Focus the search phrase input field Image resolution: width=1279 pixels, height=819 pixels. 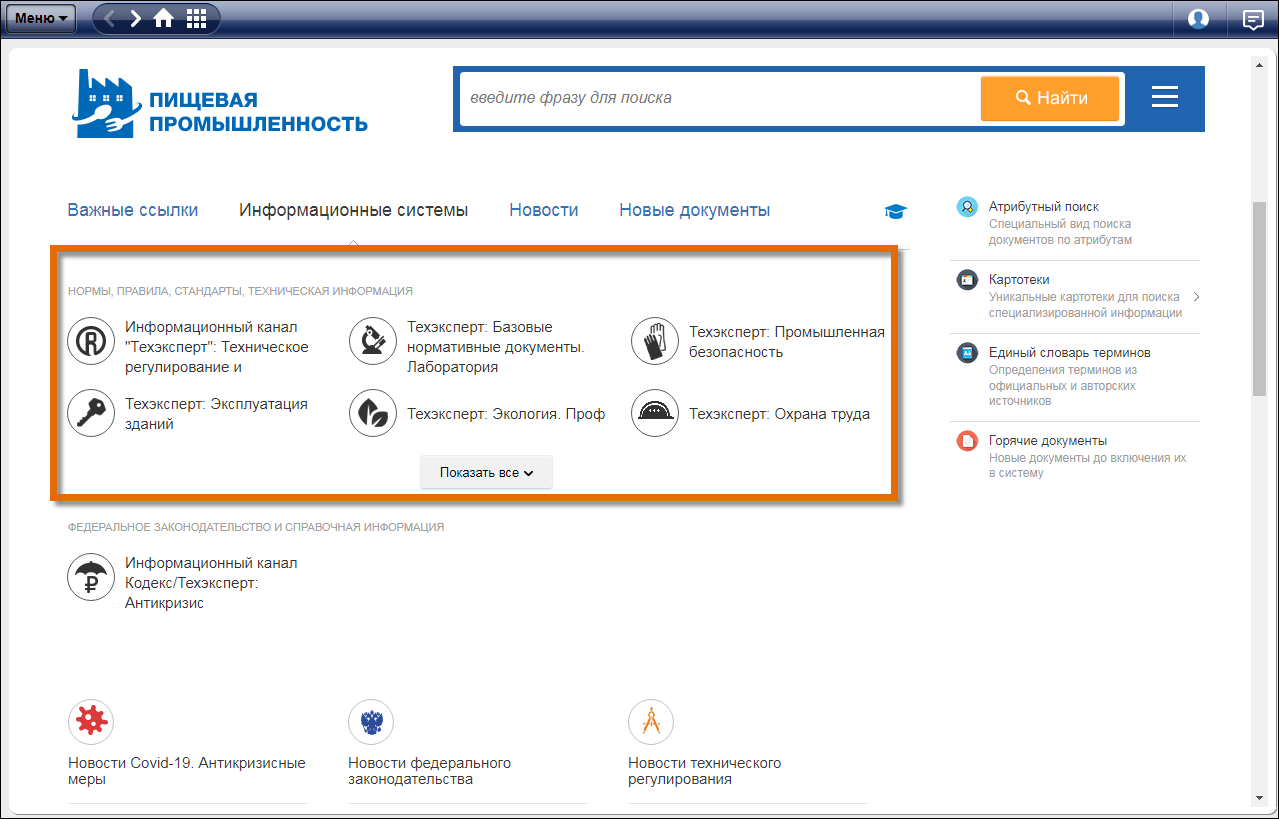(720, 98)
